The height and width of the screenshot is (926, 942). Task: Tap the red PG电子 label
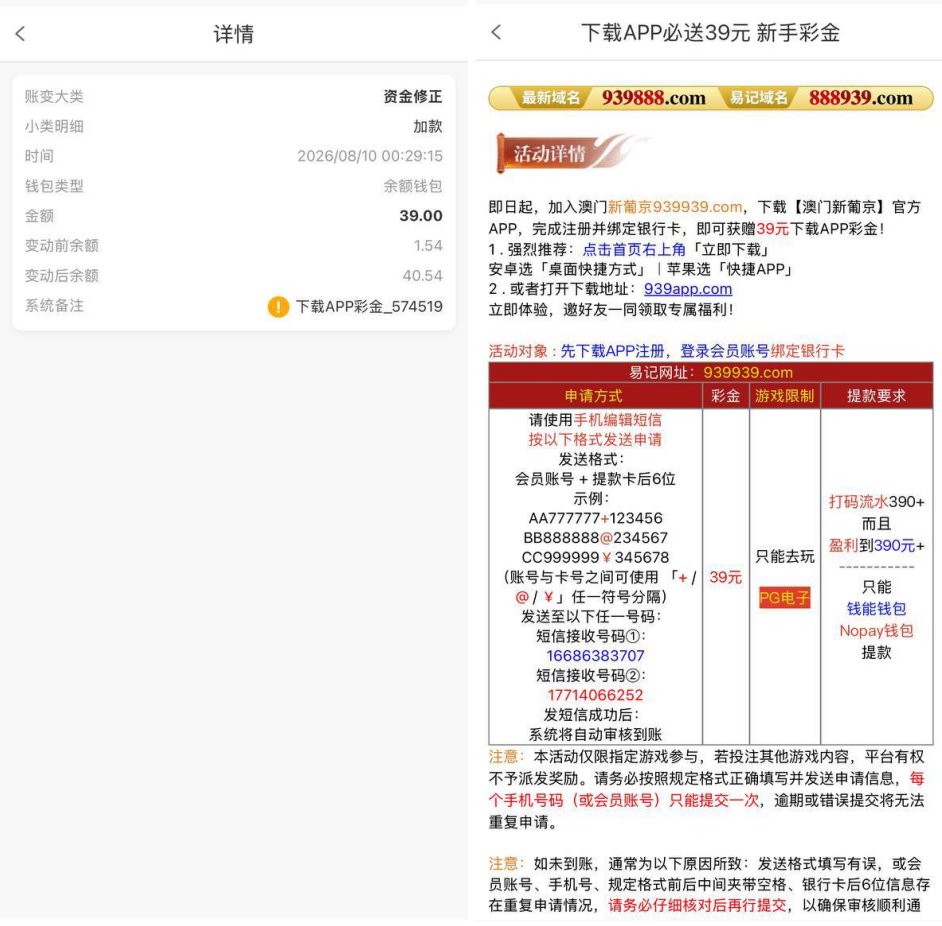coord(785,597)
